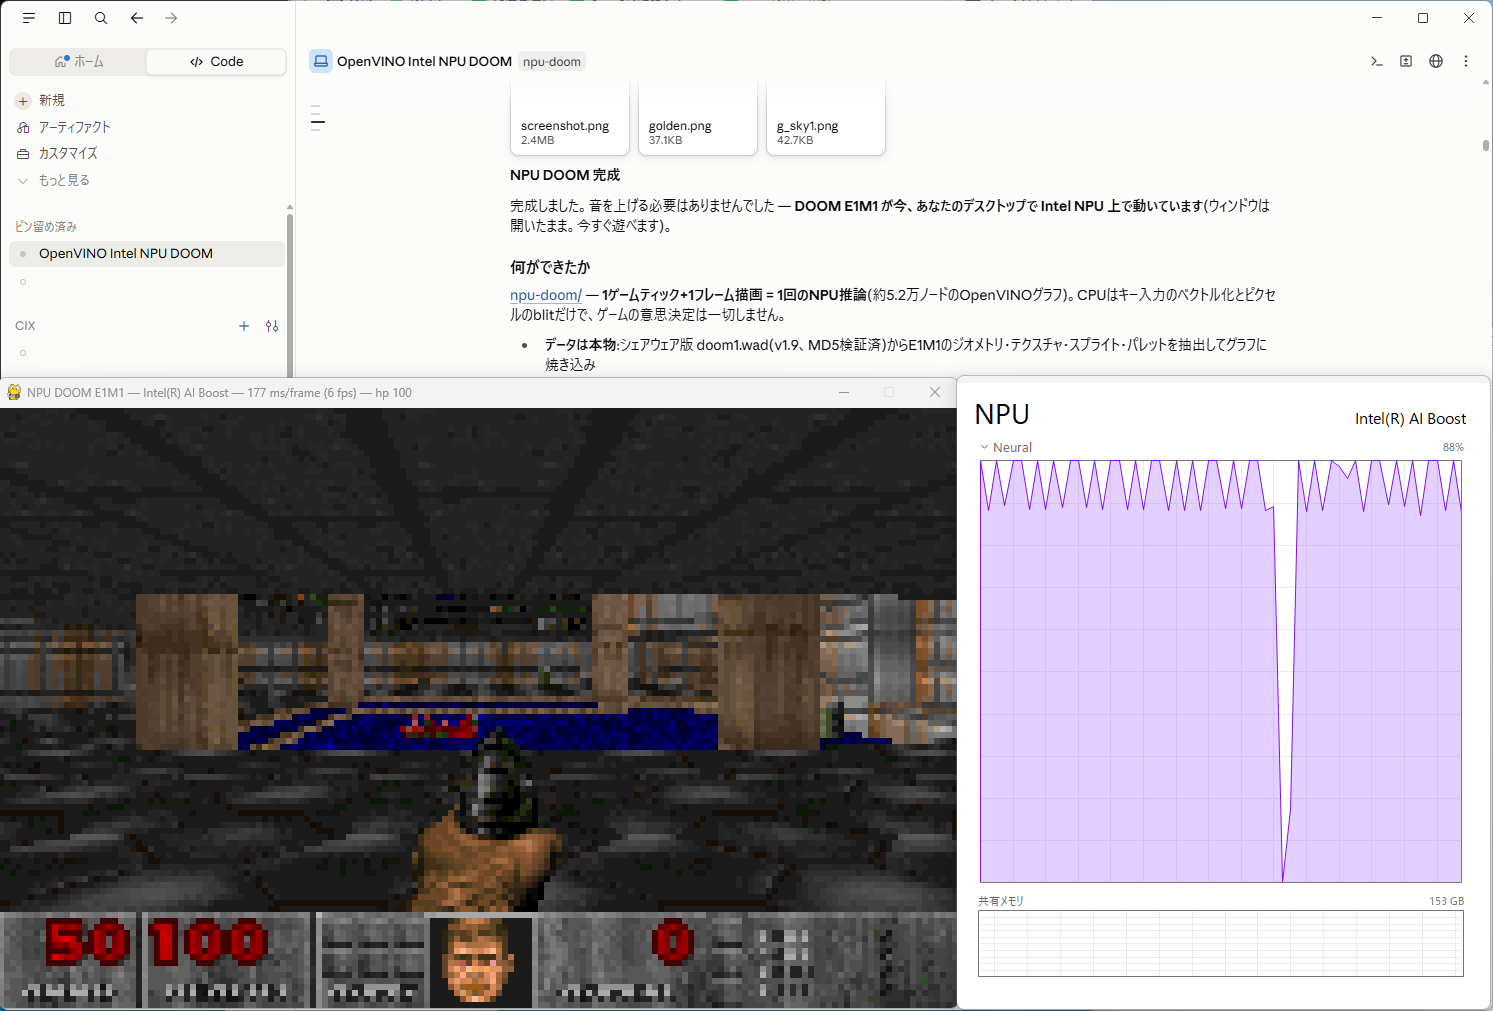Collapse the Neural graph chevron
This screenshot has width=1493, height=1011.
(984, 447)
